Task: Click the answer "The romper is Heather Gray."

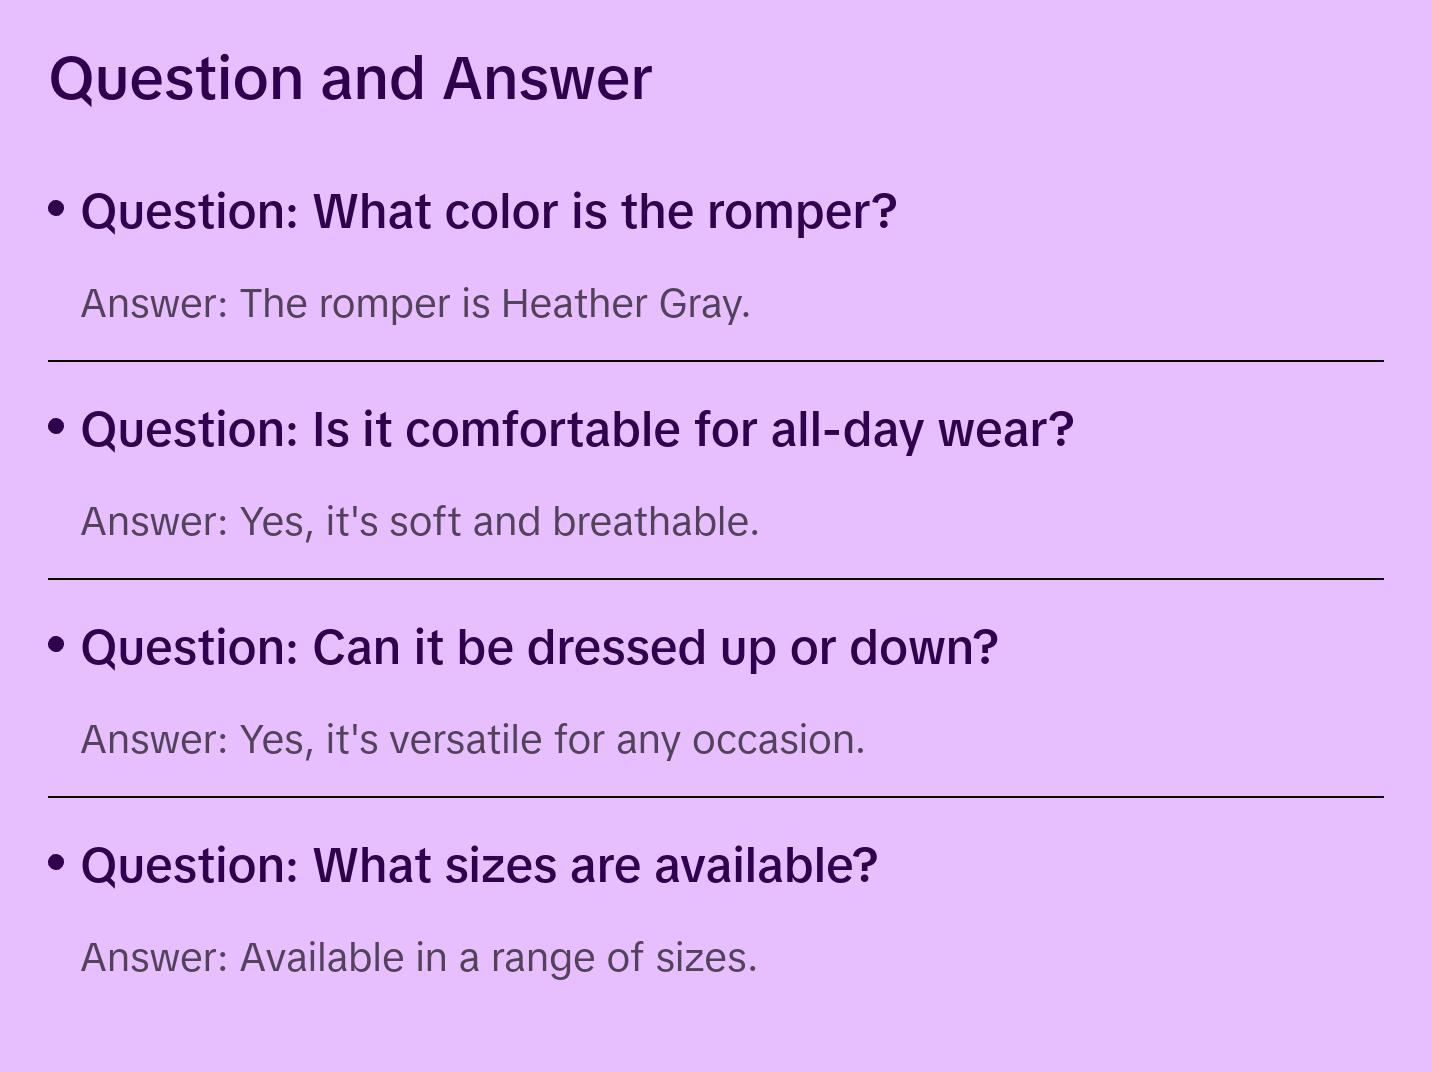Action: tap(415, 304)
